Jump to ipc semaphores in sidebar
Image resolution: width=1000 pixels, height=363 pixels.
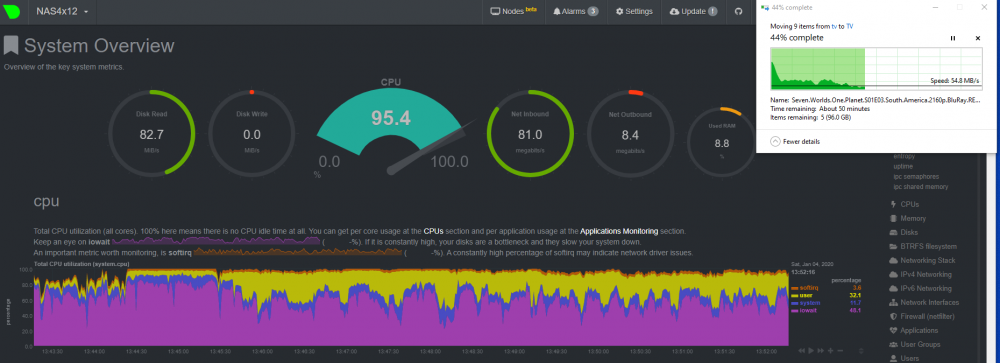click(x=916, y=176)
